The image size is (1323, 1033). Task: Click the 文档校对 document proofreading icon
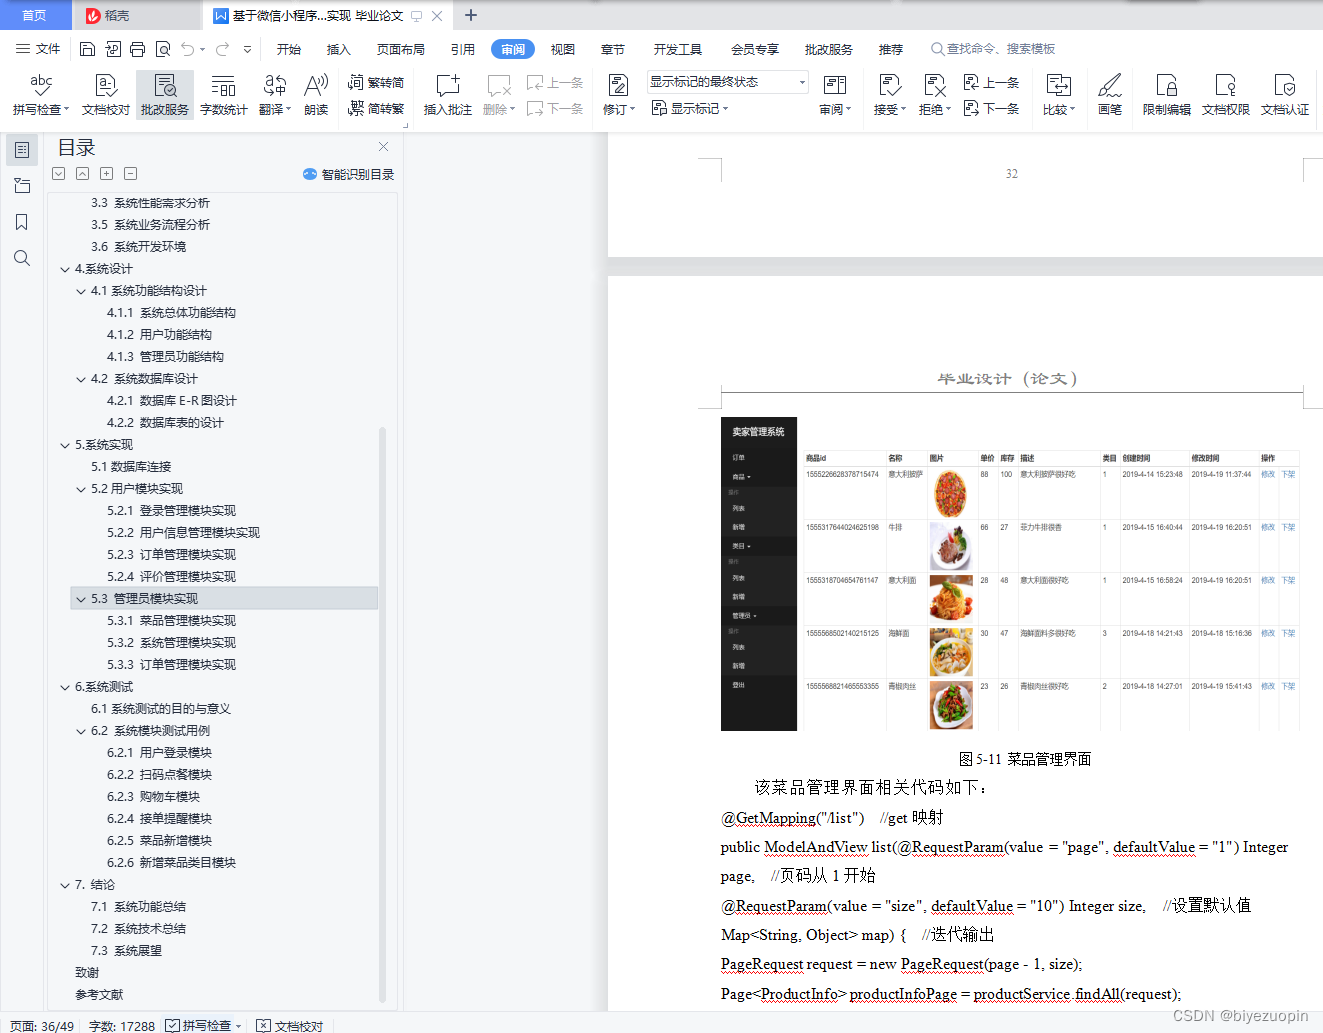coord(106,86)
